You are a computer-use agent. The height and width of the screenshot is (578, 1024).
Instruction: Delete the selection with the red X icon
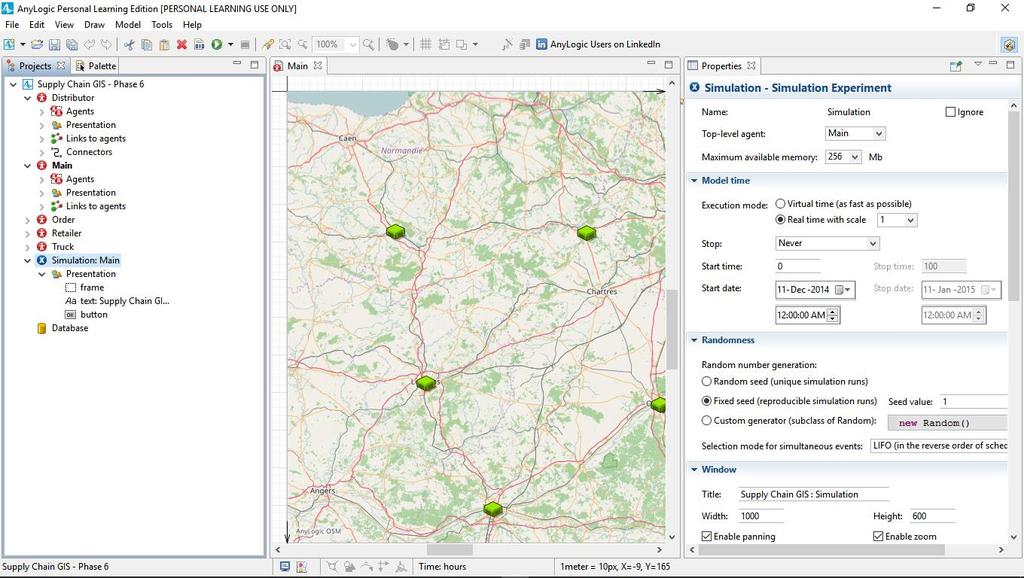click(182, 44)
